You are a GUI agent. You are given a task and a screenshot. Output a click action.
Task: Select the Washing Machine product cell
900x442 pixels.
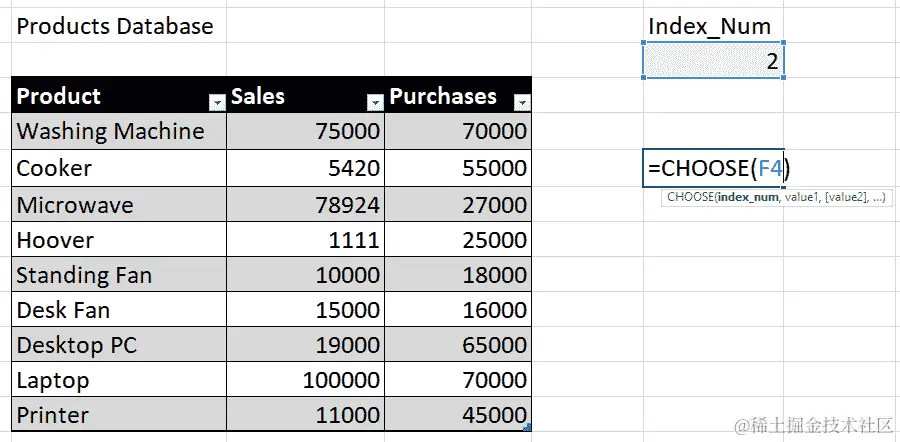tap(111, 131)
